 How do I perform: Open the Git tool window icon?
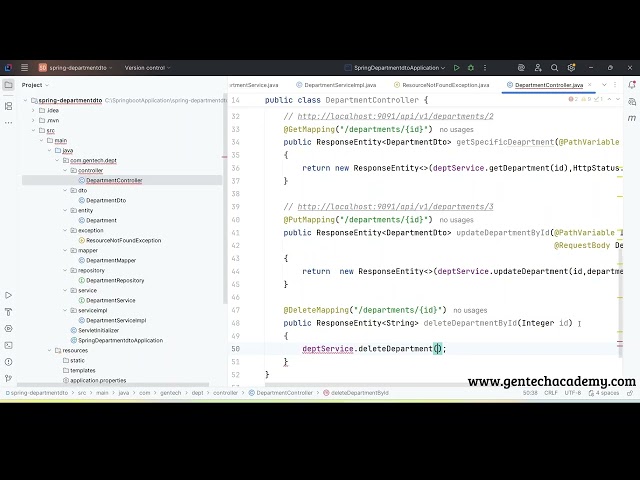tap(8, 378)
